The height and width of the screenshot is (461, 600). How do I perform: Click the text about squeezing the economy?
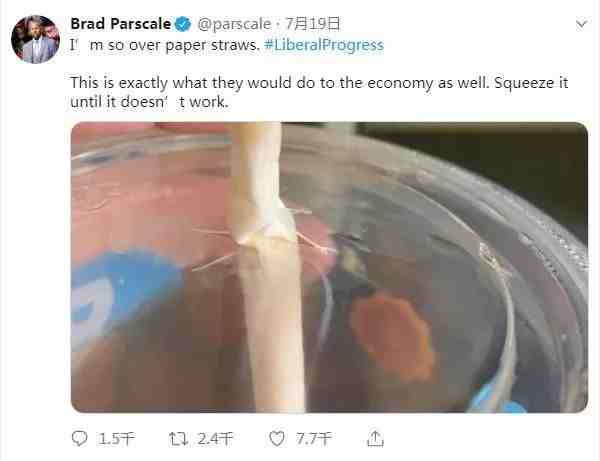[x=319, y=92]
